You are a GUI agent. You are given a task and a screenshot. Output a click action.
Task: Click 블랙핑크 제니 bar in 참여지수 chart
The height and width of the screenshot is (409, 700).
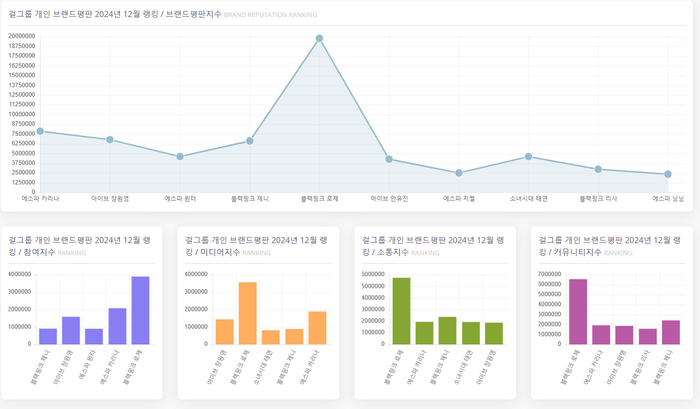point(48,337)
